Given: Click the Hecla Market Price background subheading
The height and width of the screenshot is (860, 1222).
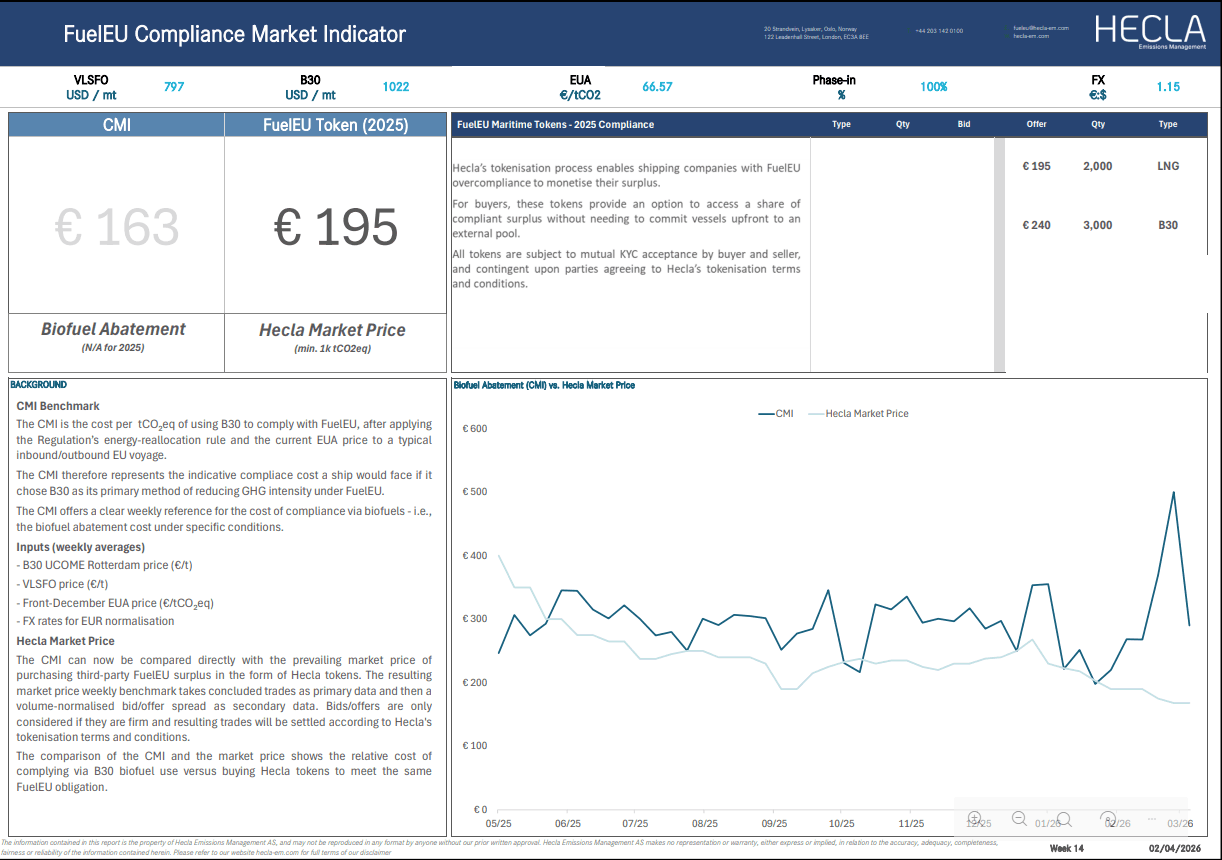Looking at the screenshot, I should (65, 641).
